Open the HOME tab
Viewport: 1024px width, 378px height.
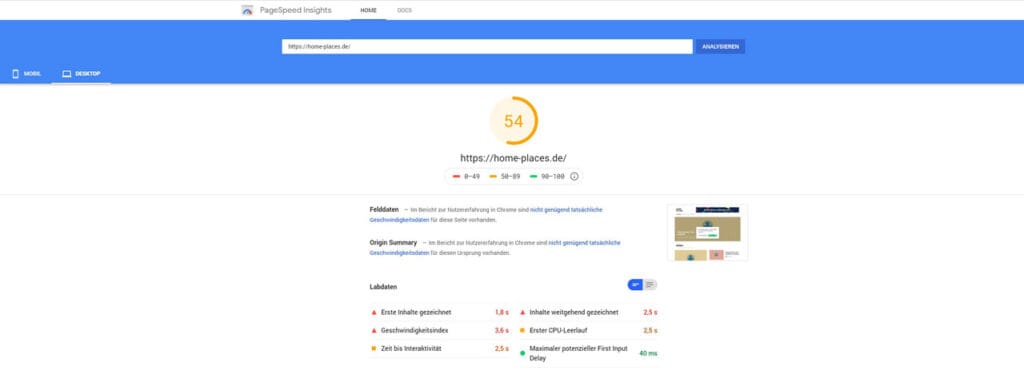pos(368,10)
